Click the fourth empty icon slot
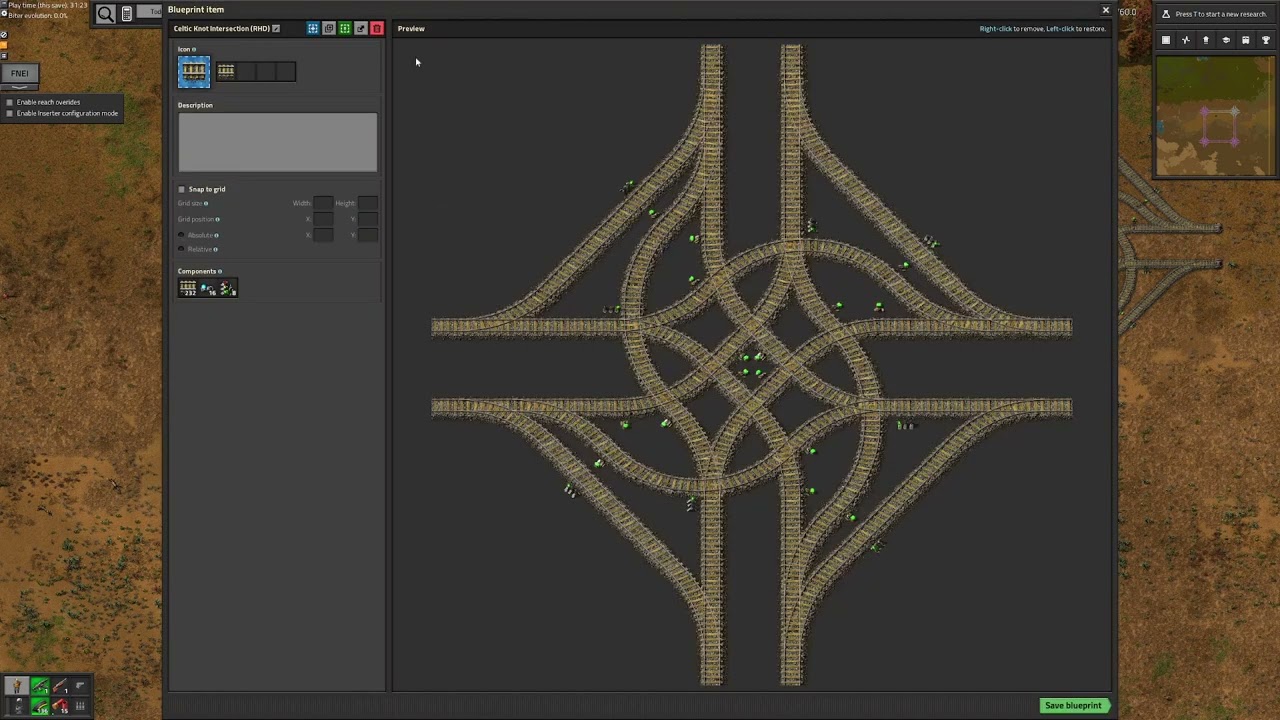Viewport: 1280px width, 720px height. [x=286, y=71]
